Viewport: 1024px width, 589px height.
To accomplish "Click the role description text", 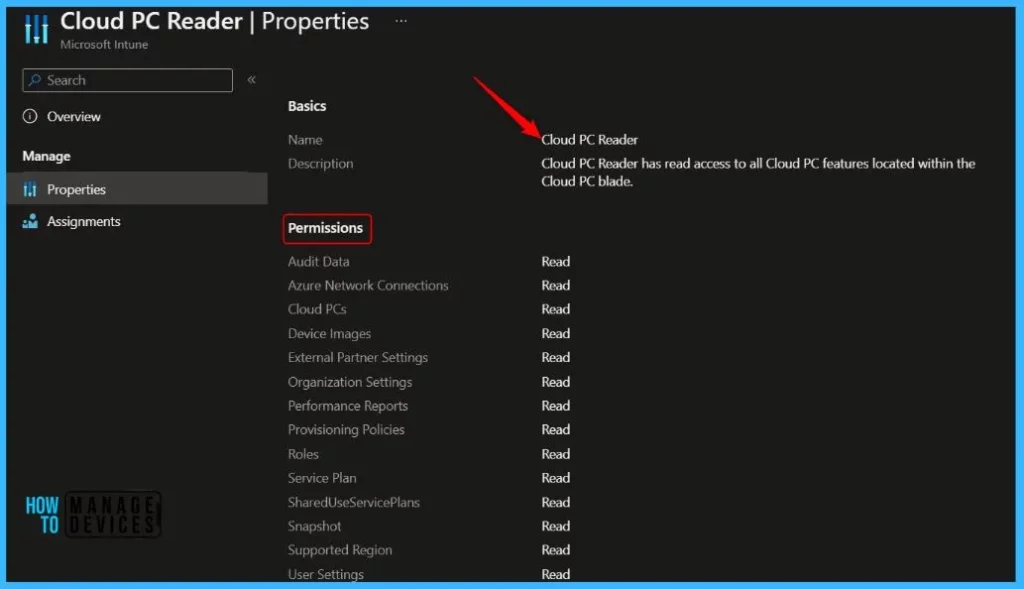I will coord(758,172).
